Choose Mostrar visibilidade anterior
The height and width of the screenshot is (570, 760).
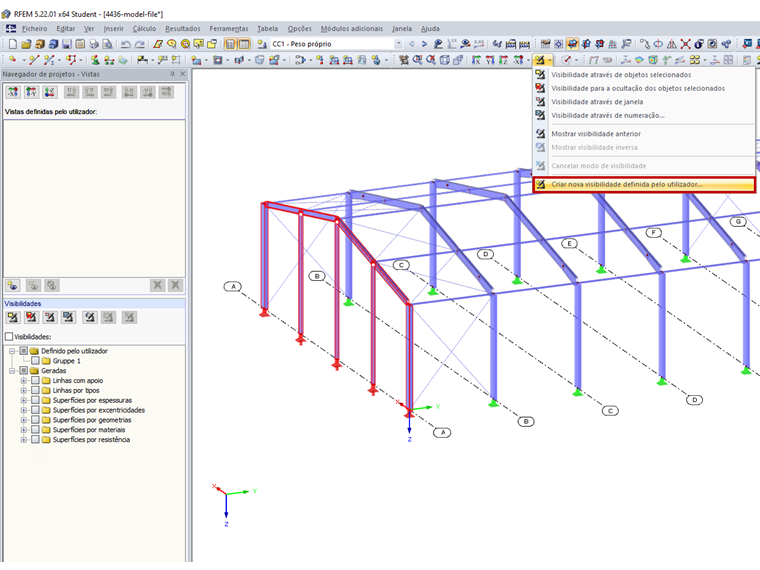644,134
